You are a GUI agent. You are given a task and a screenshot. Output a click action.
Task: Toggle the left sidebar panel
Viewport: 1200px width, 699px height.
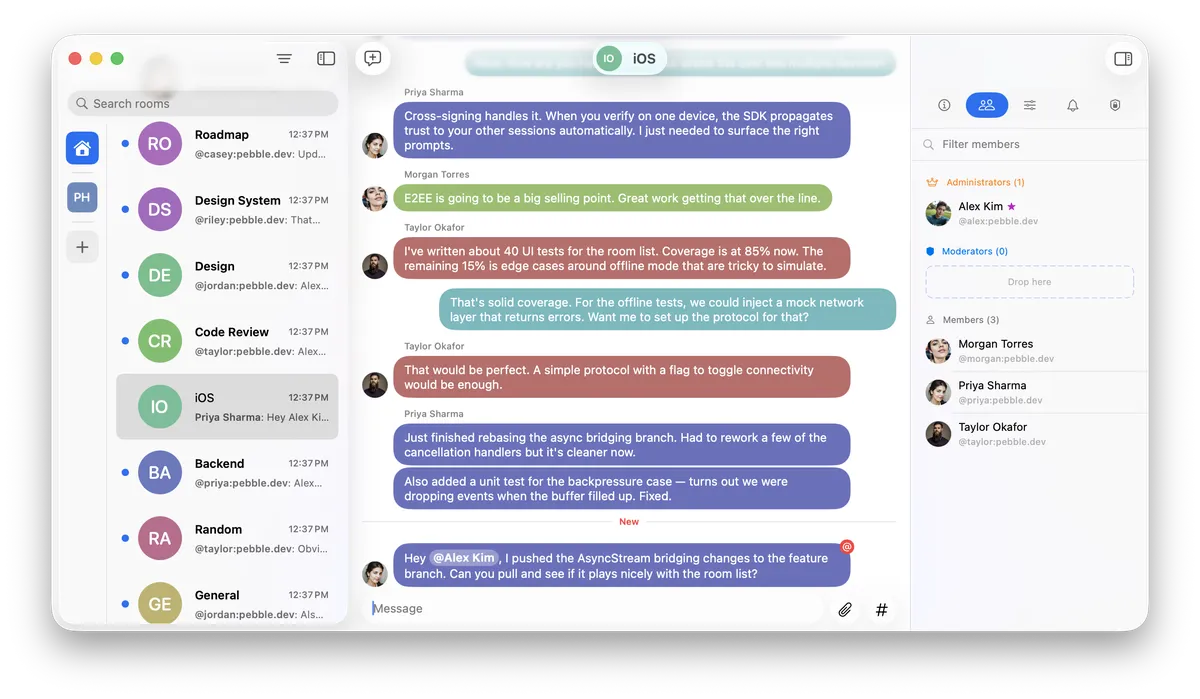click(326, 58)
